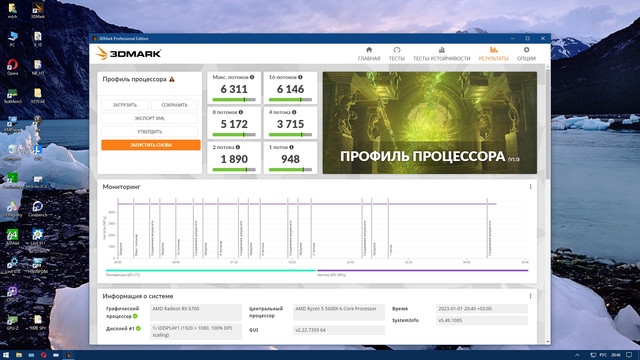The image size is (640, 360).
Task: Click the 948 single thread score
Action: (290, 159)
